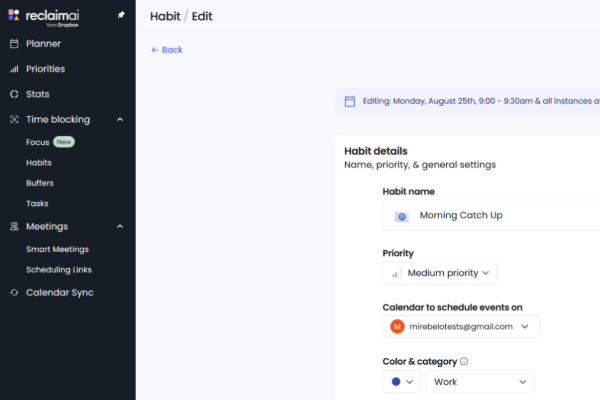The image size is (600, 400).
Task: Click the habit emoji icon picker
Action: tap(401, 216)
